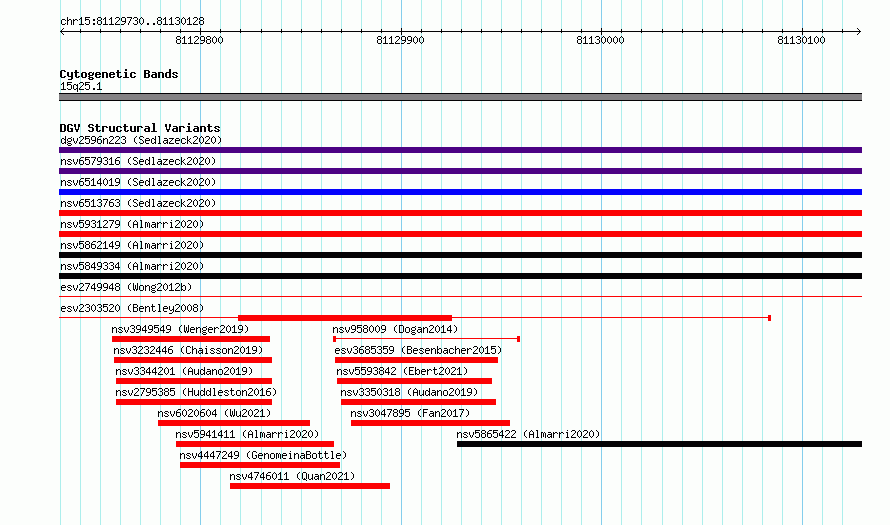Select the nsv5941411 (Almarri2020) label
Viewport: 890px width, 525px height.
(247, 434)
